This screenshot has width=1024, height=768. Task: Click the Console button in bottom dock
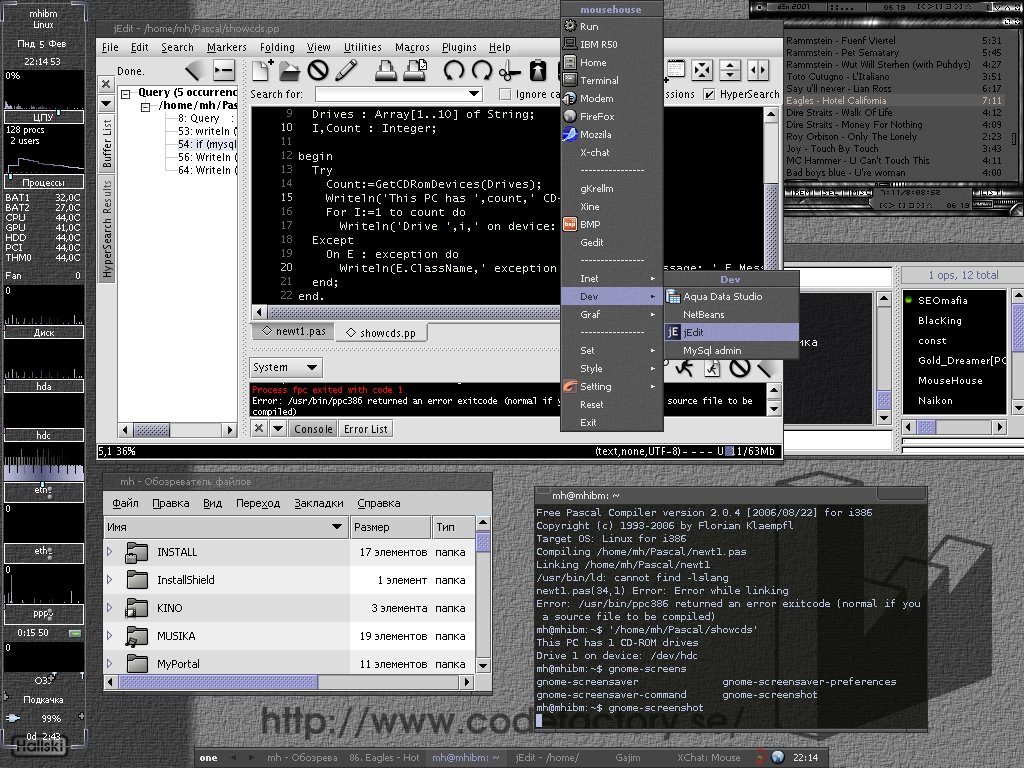click(313, 429)
